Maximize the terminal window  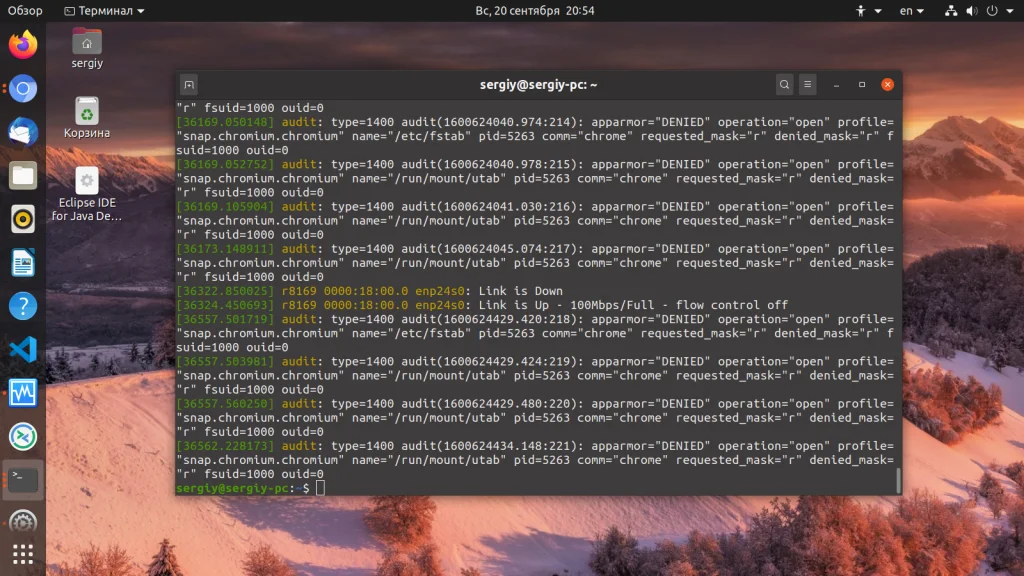(862, 84)
